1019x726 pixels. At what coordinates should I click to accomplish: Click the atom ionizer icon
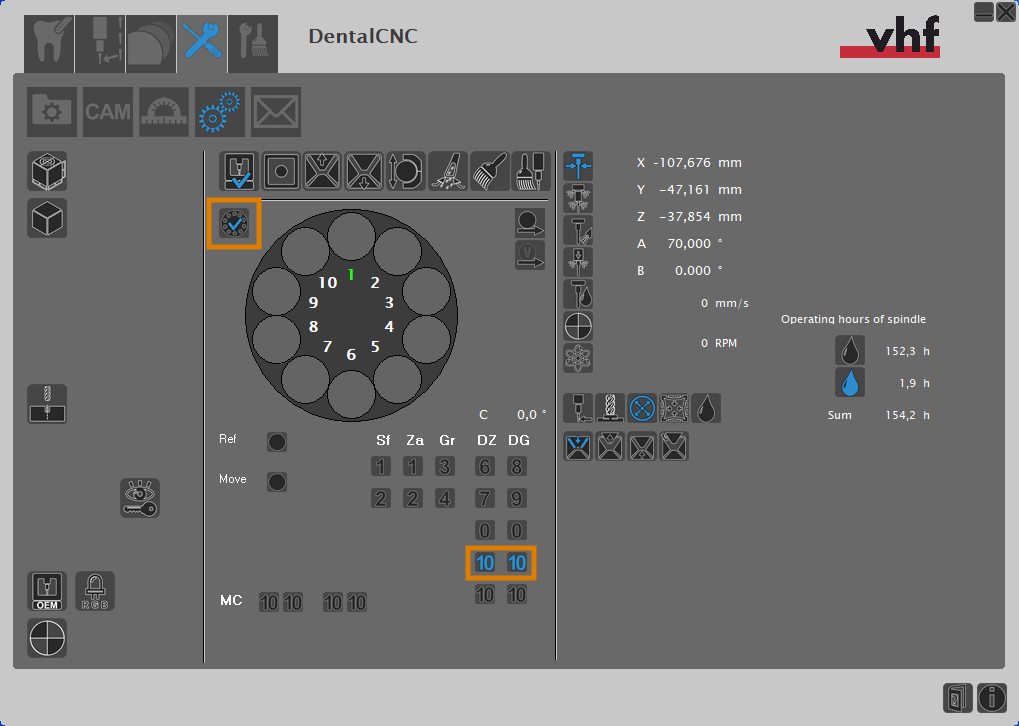[578, 357]
